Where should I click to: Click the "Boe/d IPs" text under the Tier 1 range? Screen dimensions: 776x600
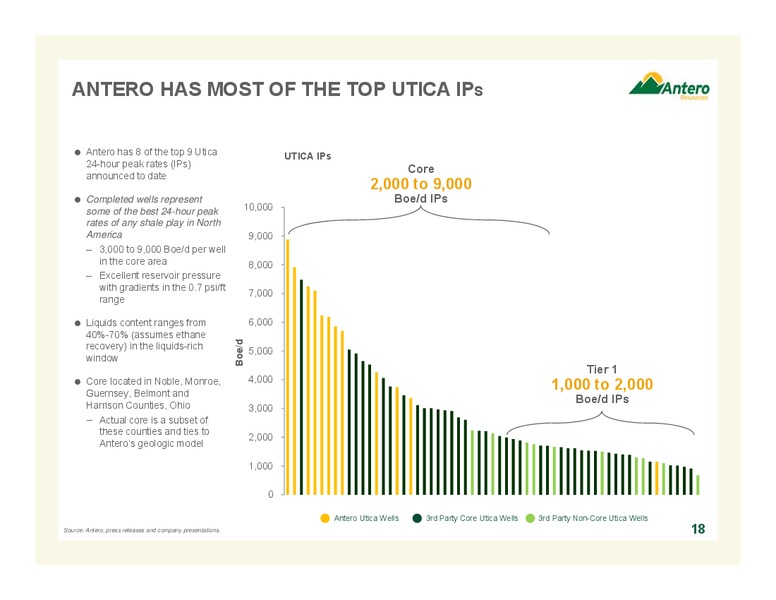tap(602, 399)
